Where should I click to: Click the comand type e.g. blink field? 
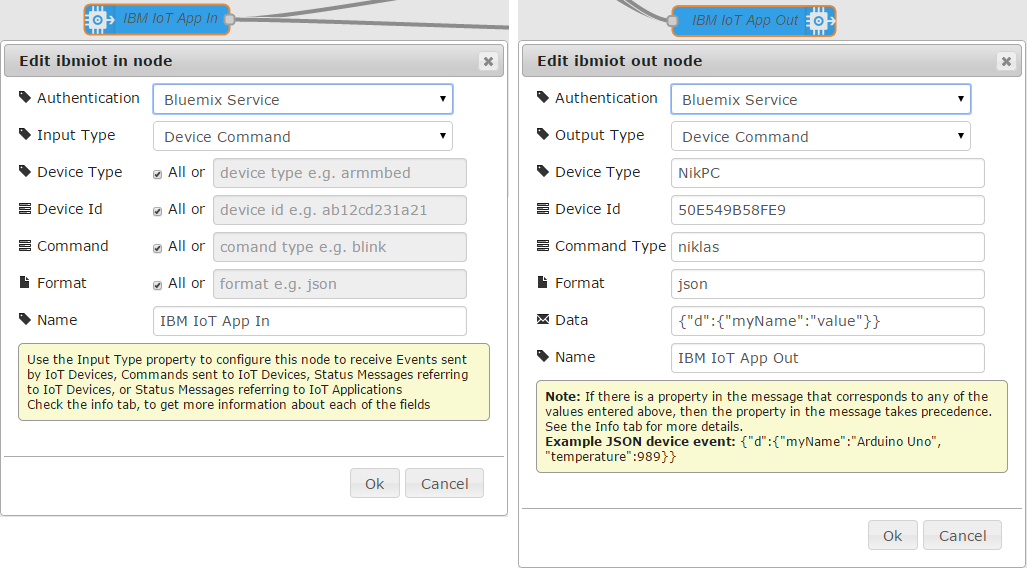[x=340, y=247]
